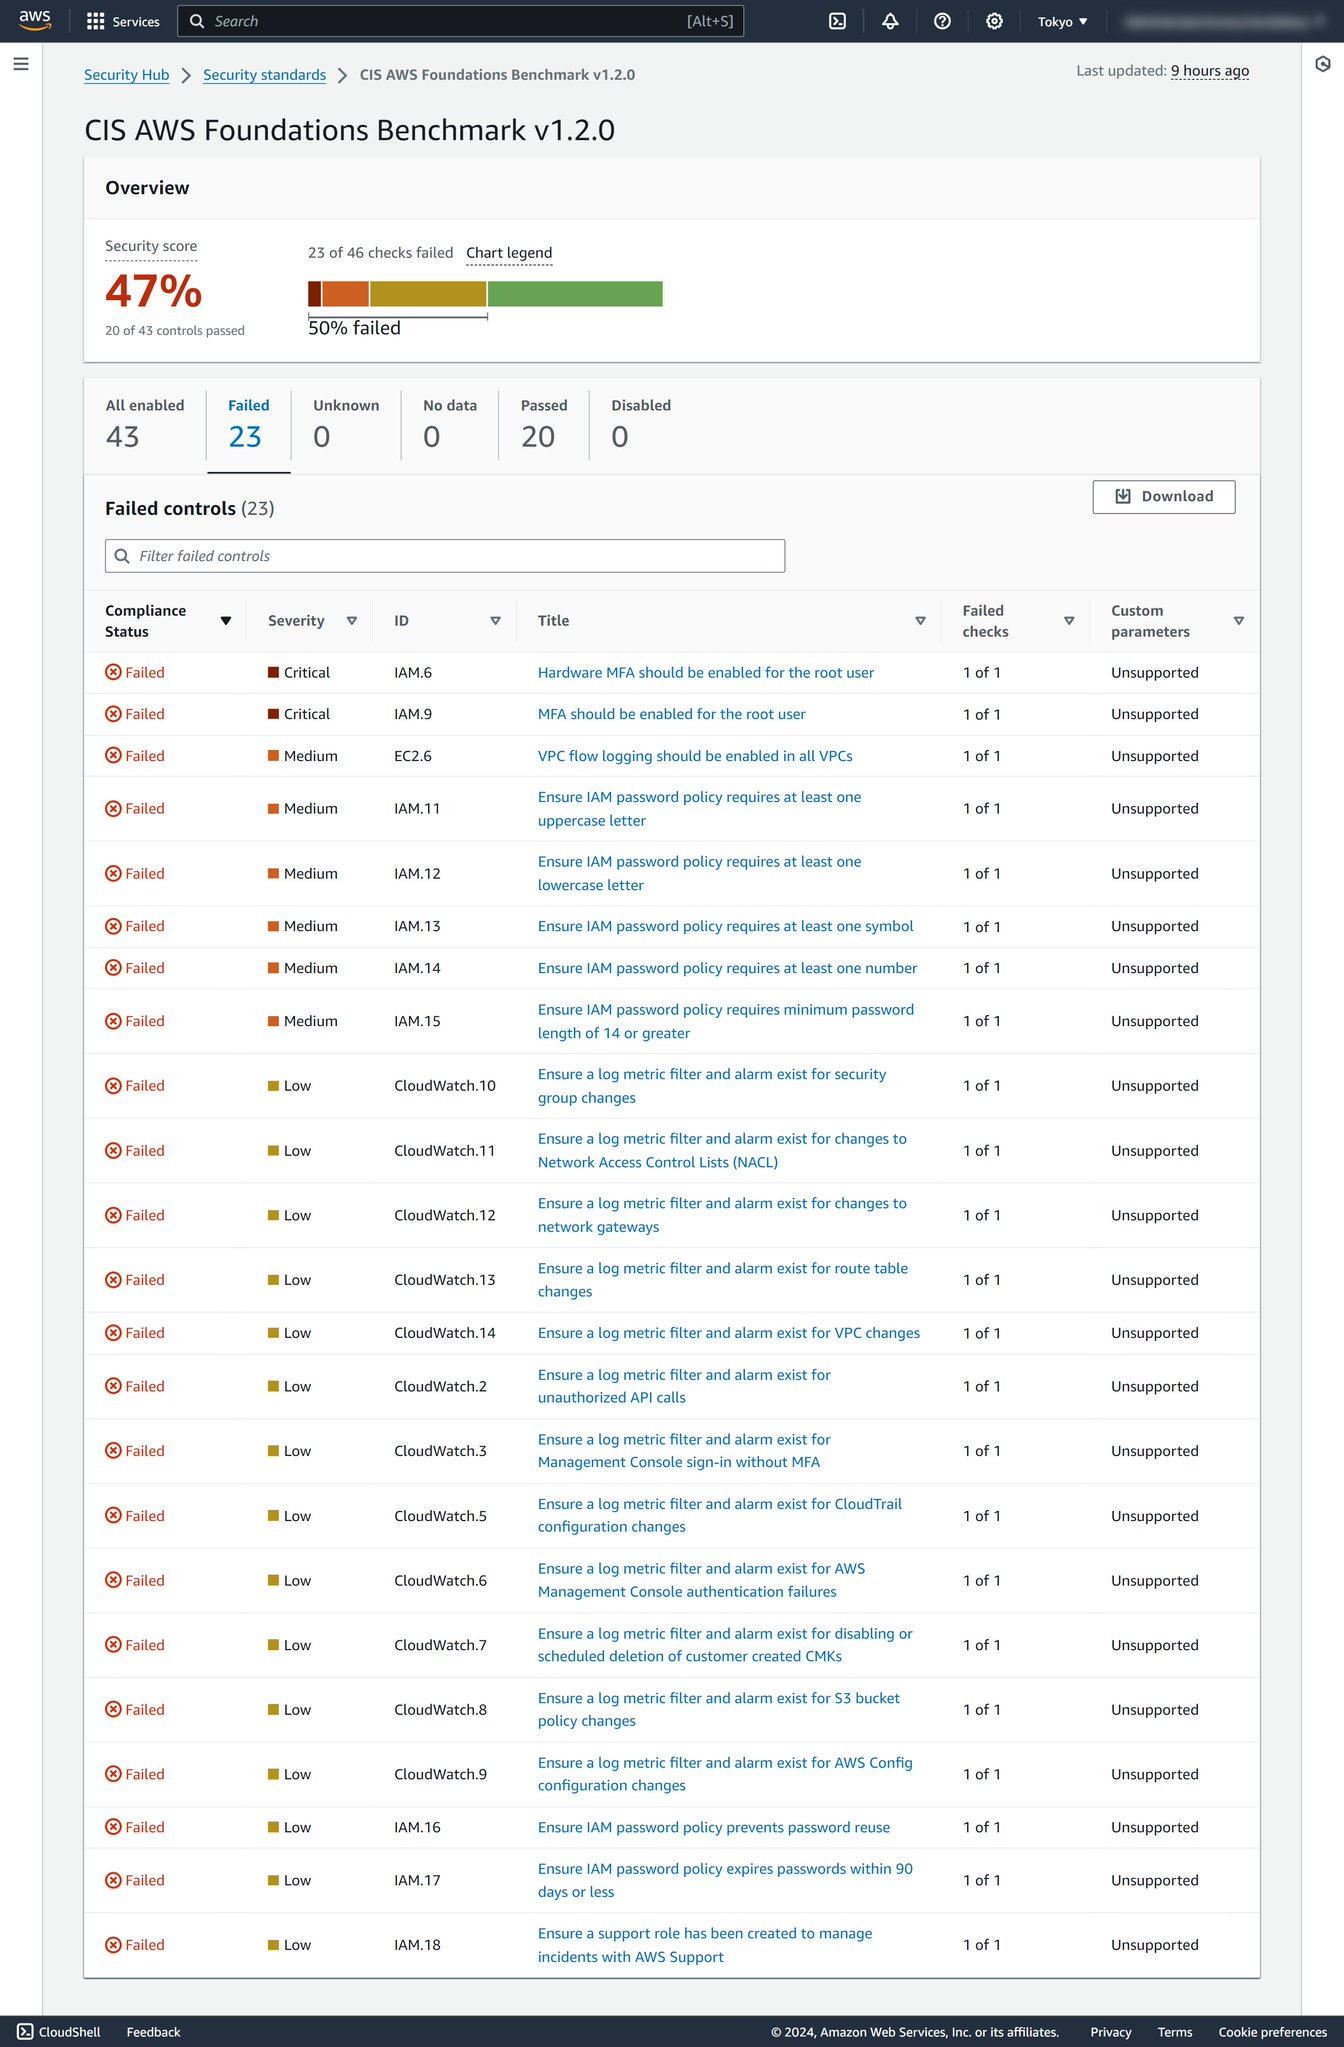Image resolution: width=1344 pixels, height=2047 pixels.
Task: Download the failed controls list
Action: click(1163, 497)
